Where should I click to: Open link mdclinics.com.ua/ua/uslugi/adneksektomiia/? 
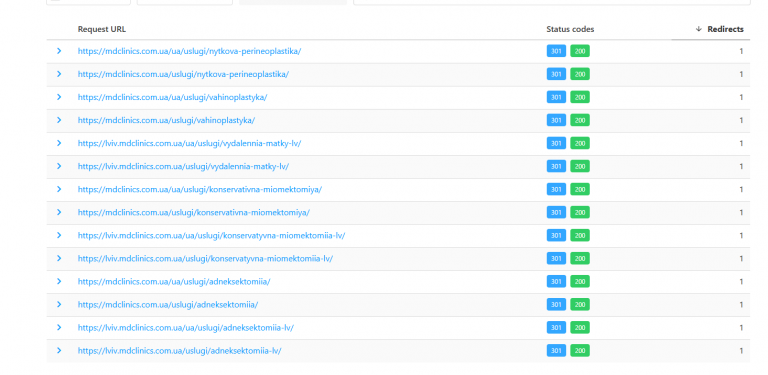click(x=174, y=281)
